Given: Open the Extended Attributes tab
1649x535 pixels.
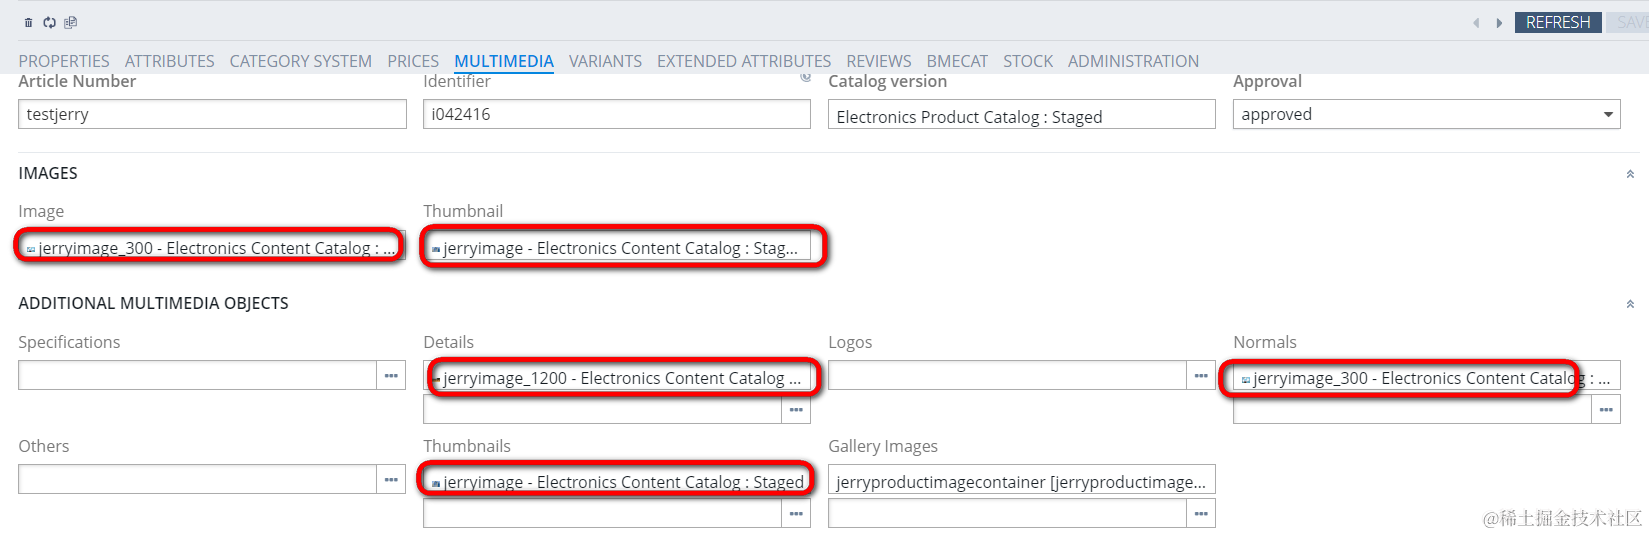Looking at the screenshot, I should pos(744,61).
